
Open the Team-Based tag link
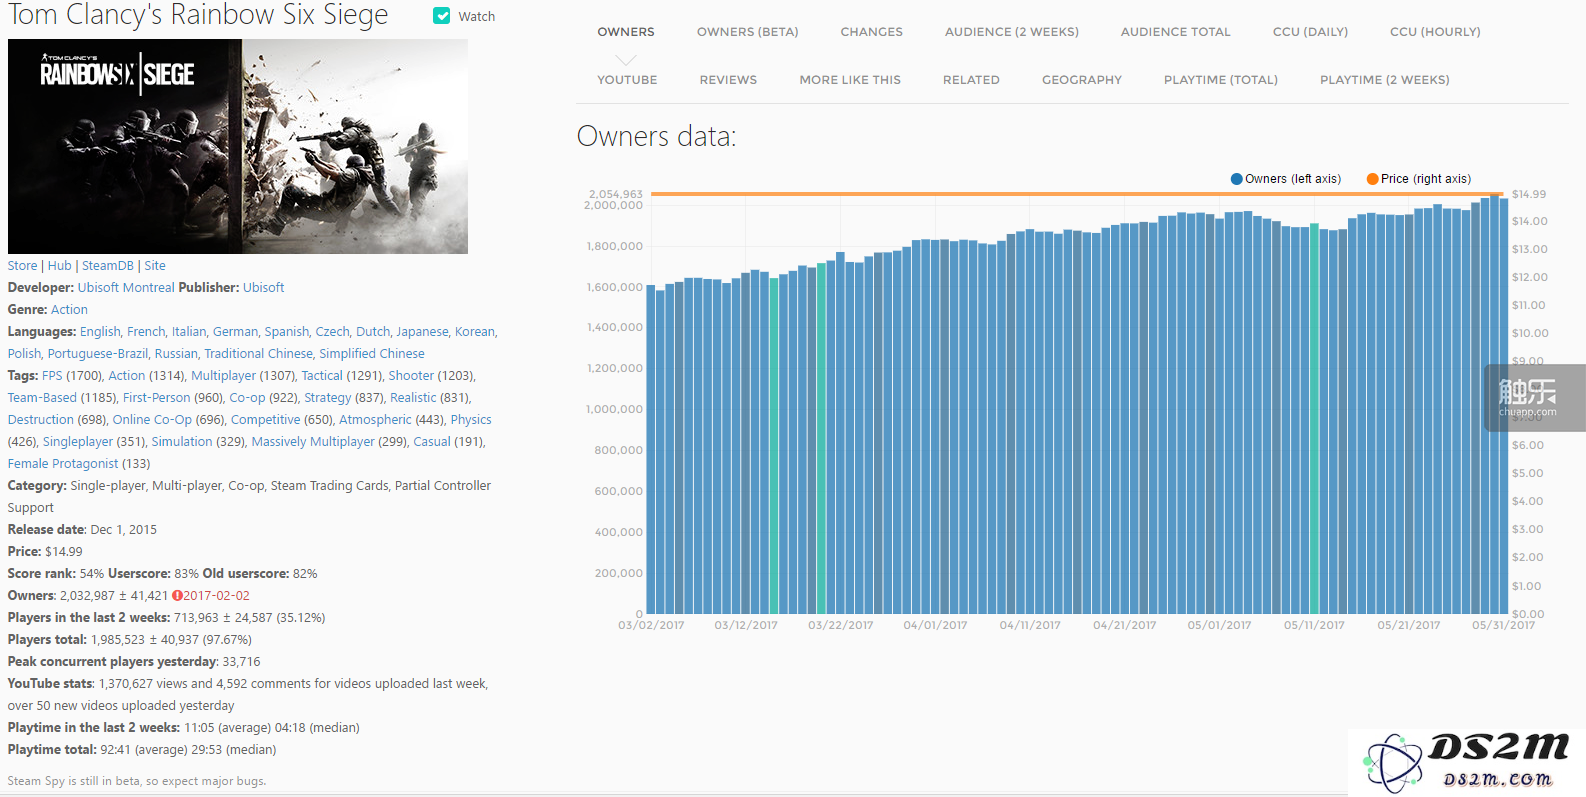coord(42,398)
